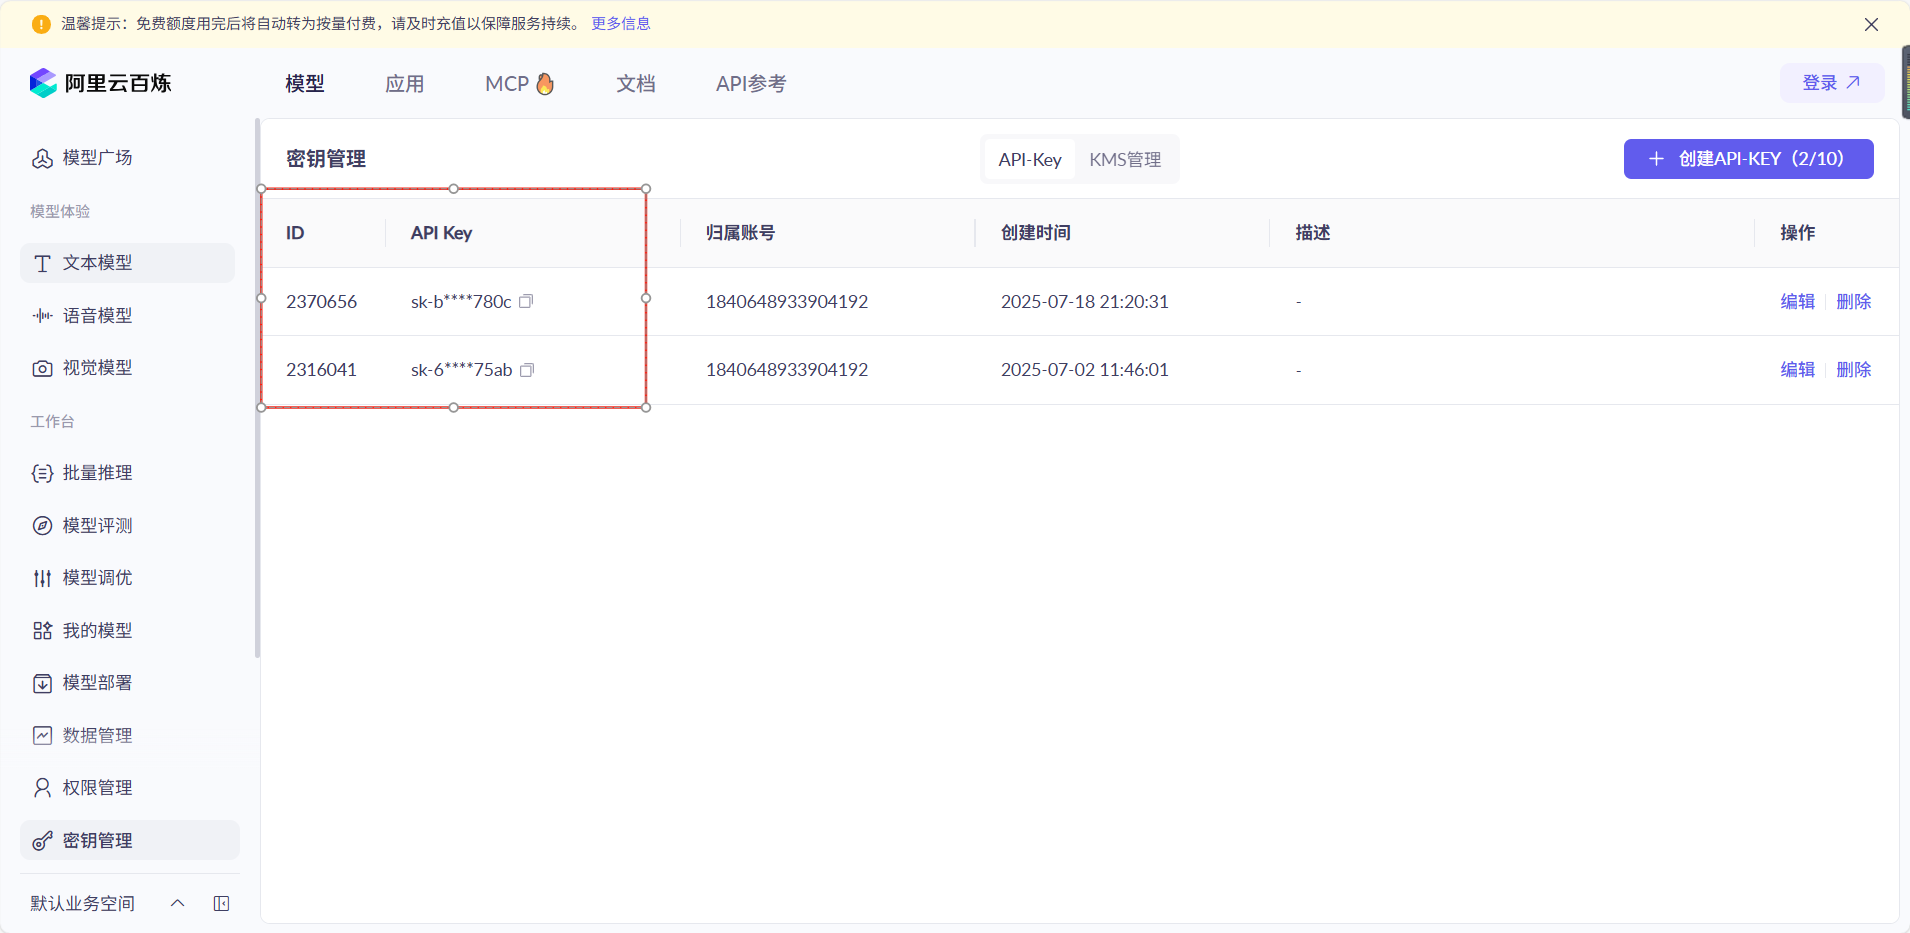The width and height of the screenshot is (1910, 933).
Task: Click the 密钥管理 key icon
Action: [x=42, y=841]
